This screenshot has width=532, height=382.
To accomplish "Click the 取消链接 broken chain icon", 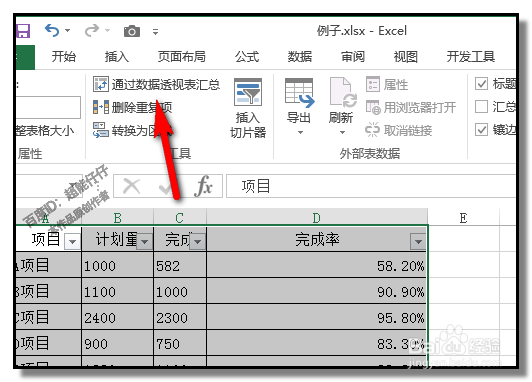I will [372, 130].
